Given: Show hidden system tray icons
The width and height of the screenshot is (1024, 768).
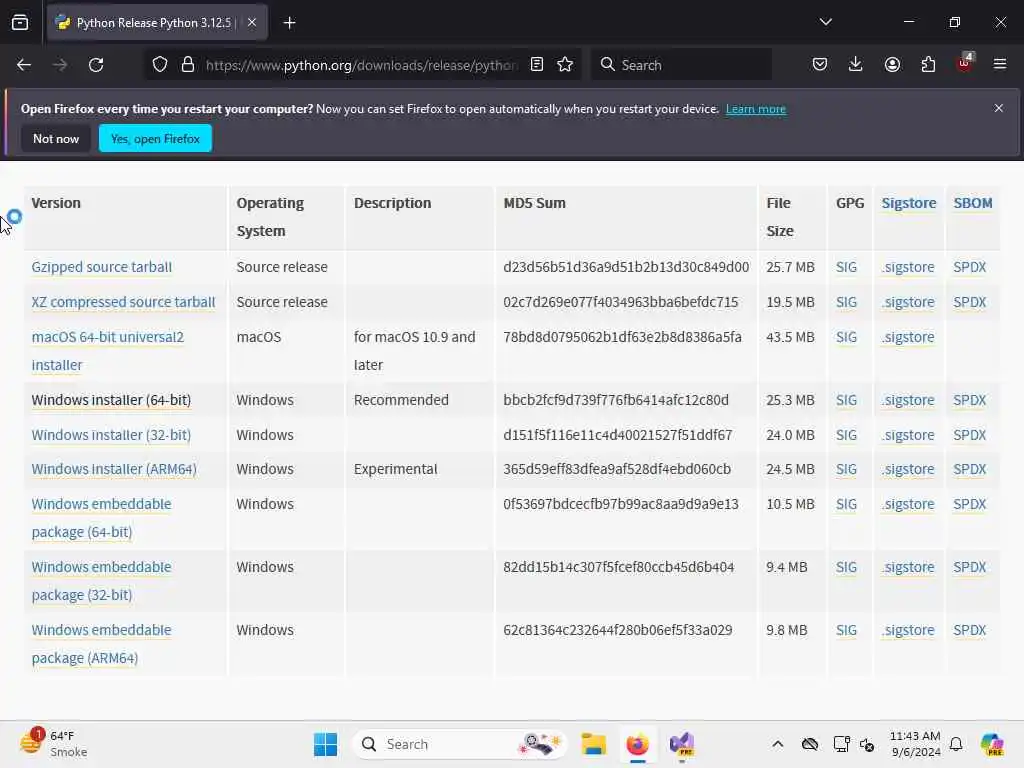Looking at the screenshot, I should tap(777, 744).
